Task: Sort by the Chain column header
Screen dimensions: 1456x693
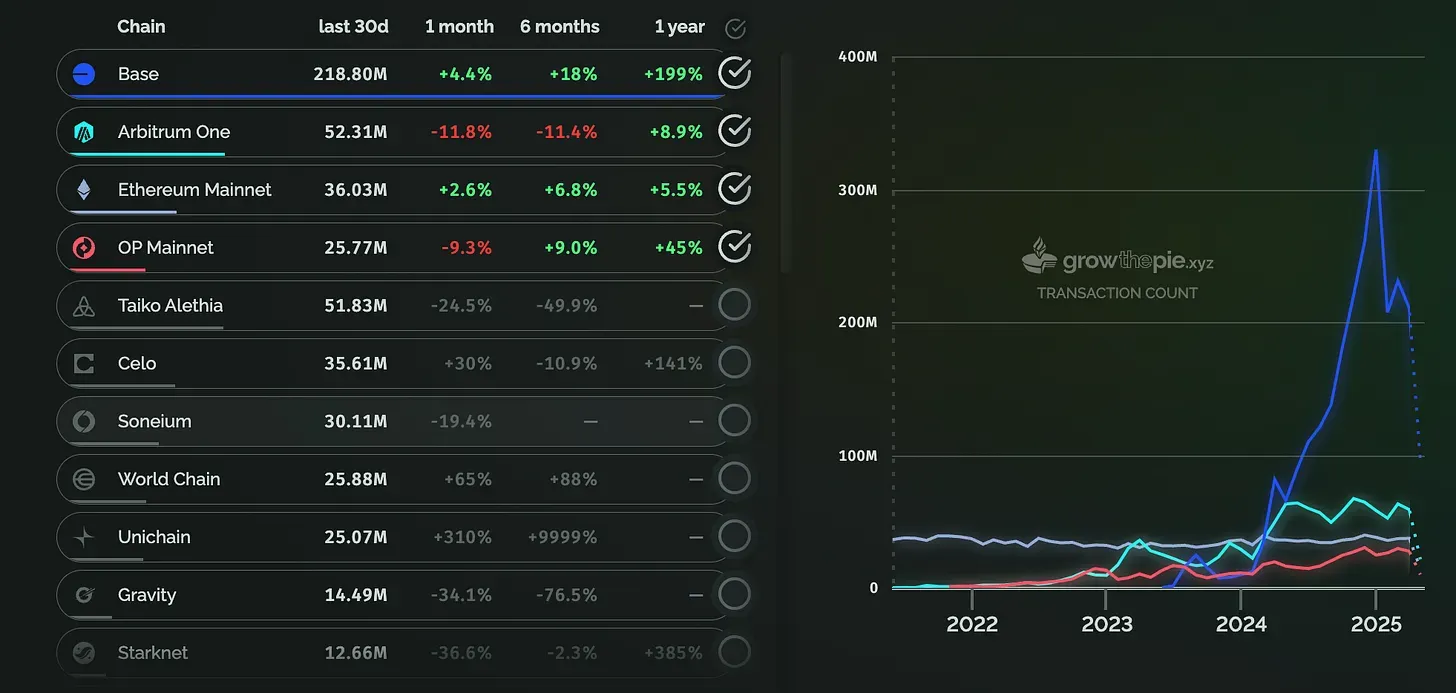Action: pos(141,27)
